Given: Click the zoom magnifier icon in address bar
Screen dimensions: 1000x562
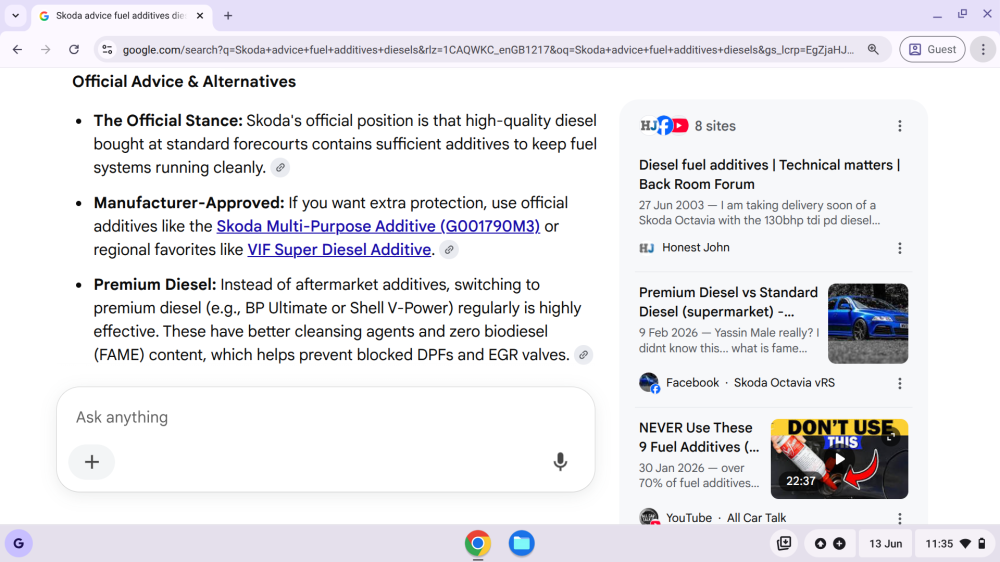Looking at the screenshot, I should (x=873, y=49).
